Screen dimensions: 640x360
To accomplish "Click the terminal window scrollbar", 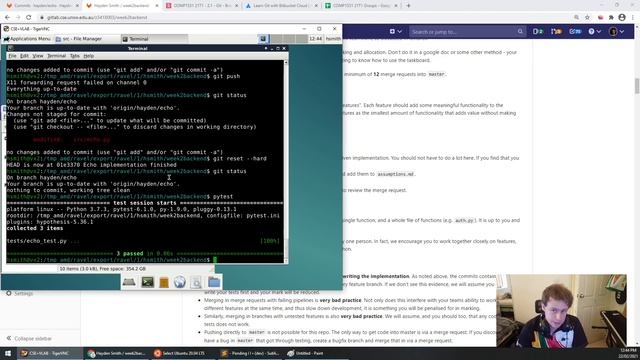I will 286,161.
